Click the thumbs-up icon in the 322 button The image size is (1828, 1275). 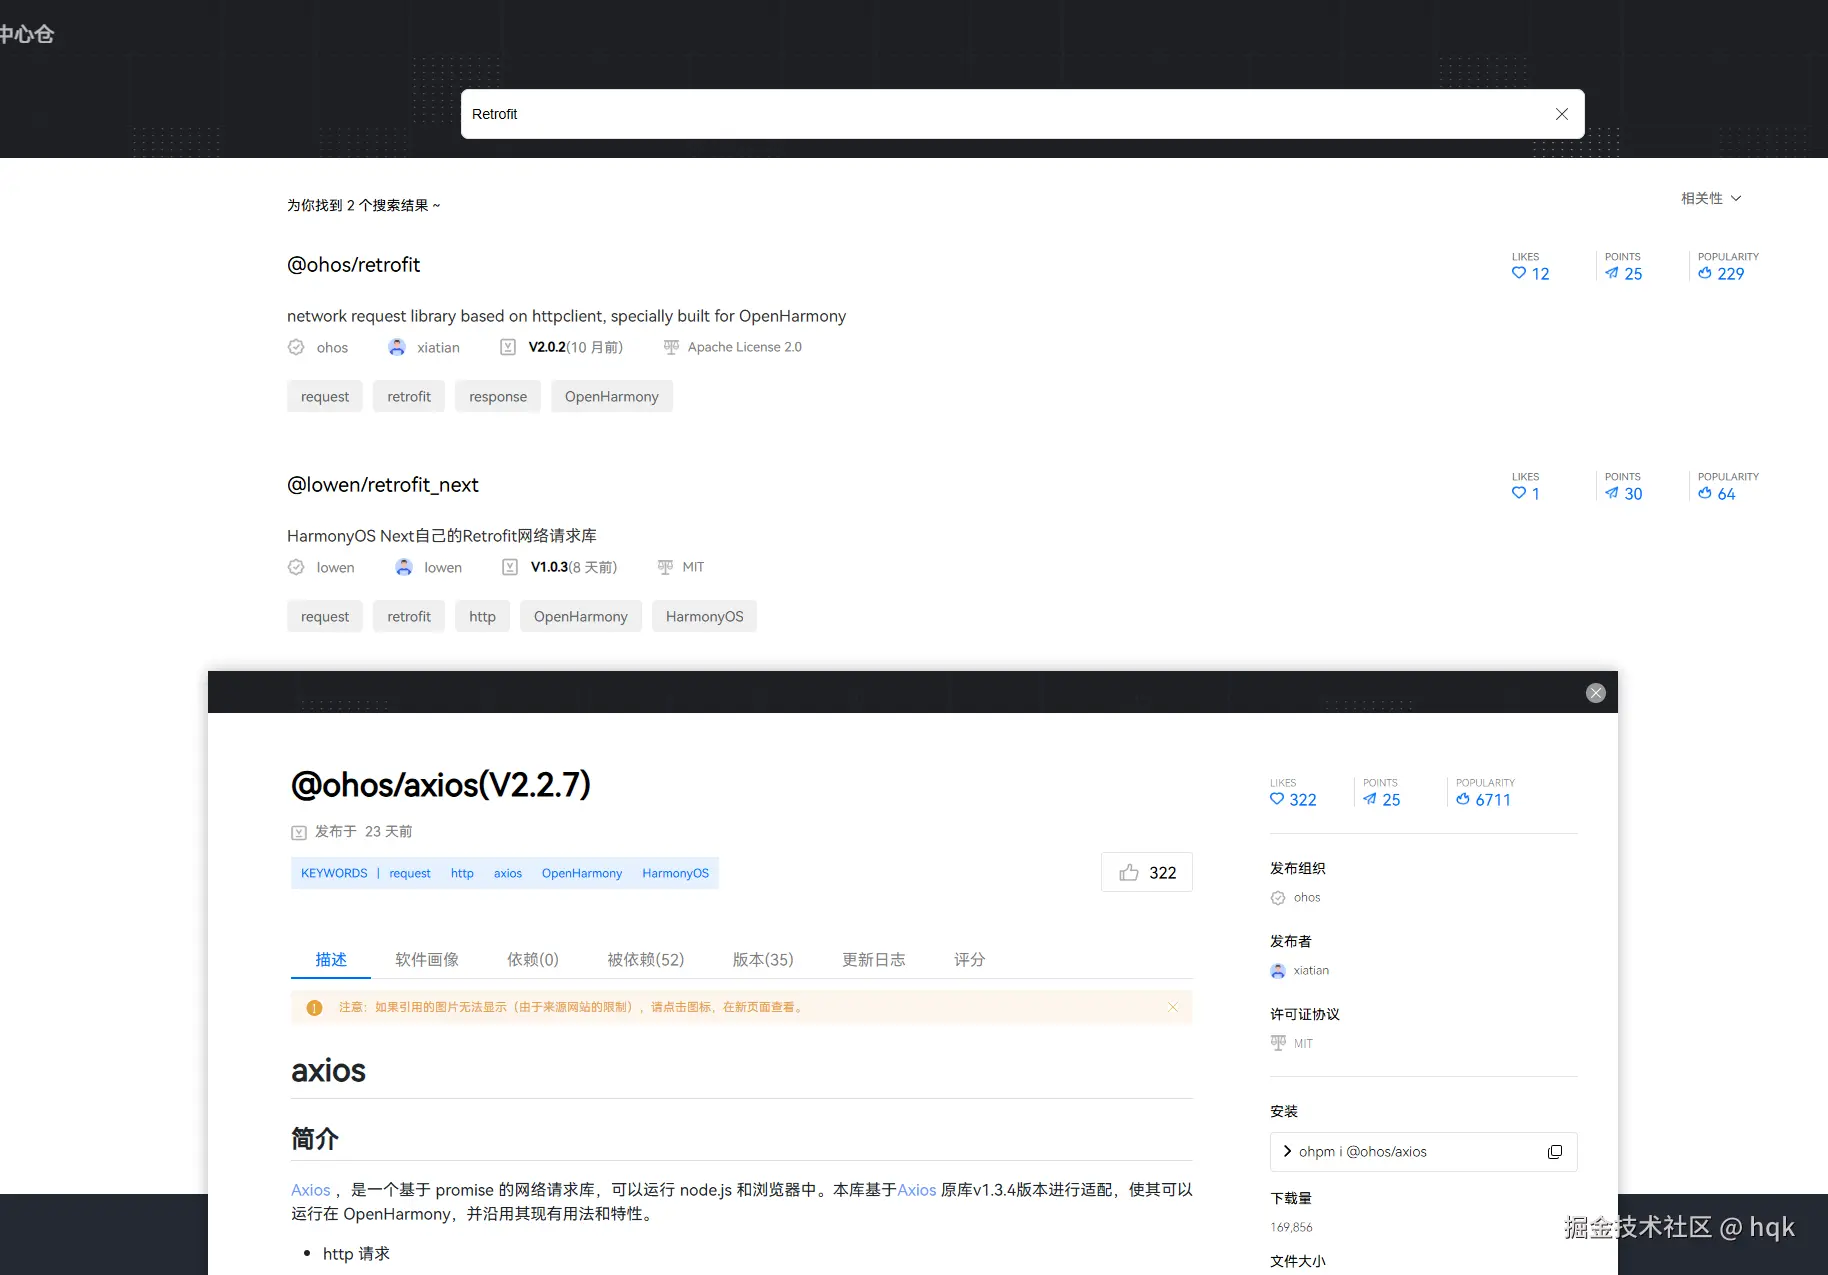1129,872
